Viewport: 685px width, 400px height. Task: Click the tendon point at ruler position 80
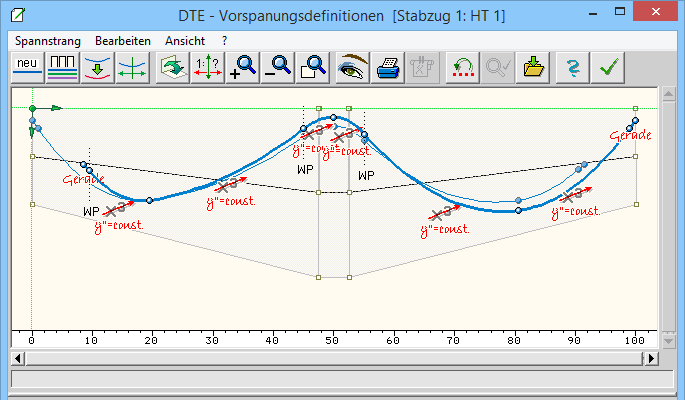click(518, 211)
